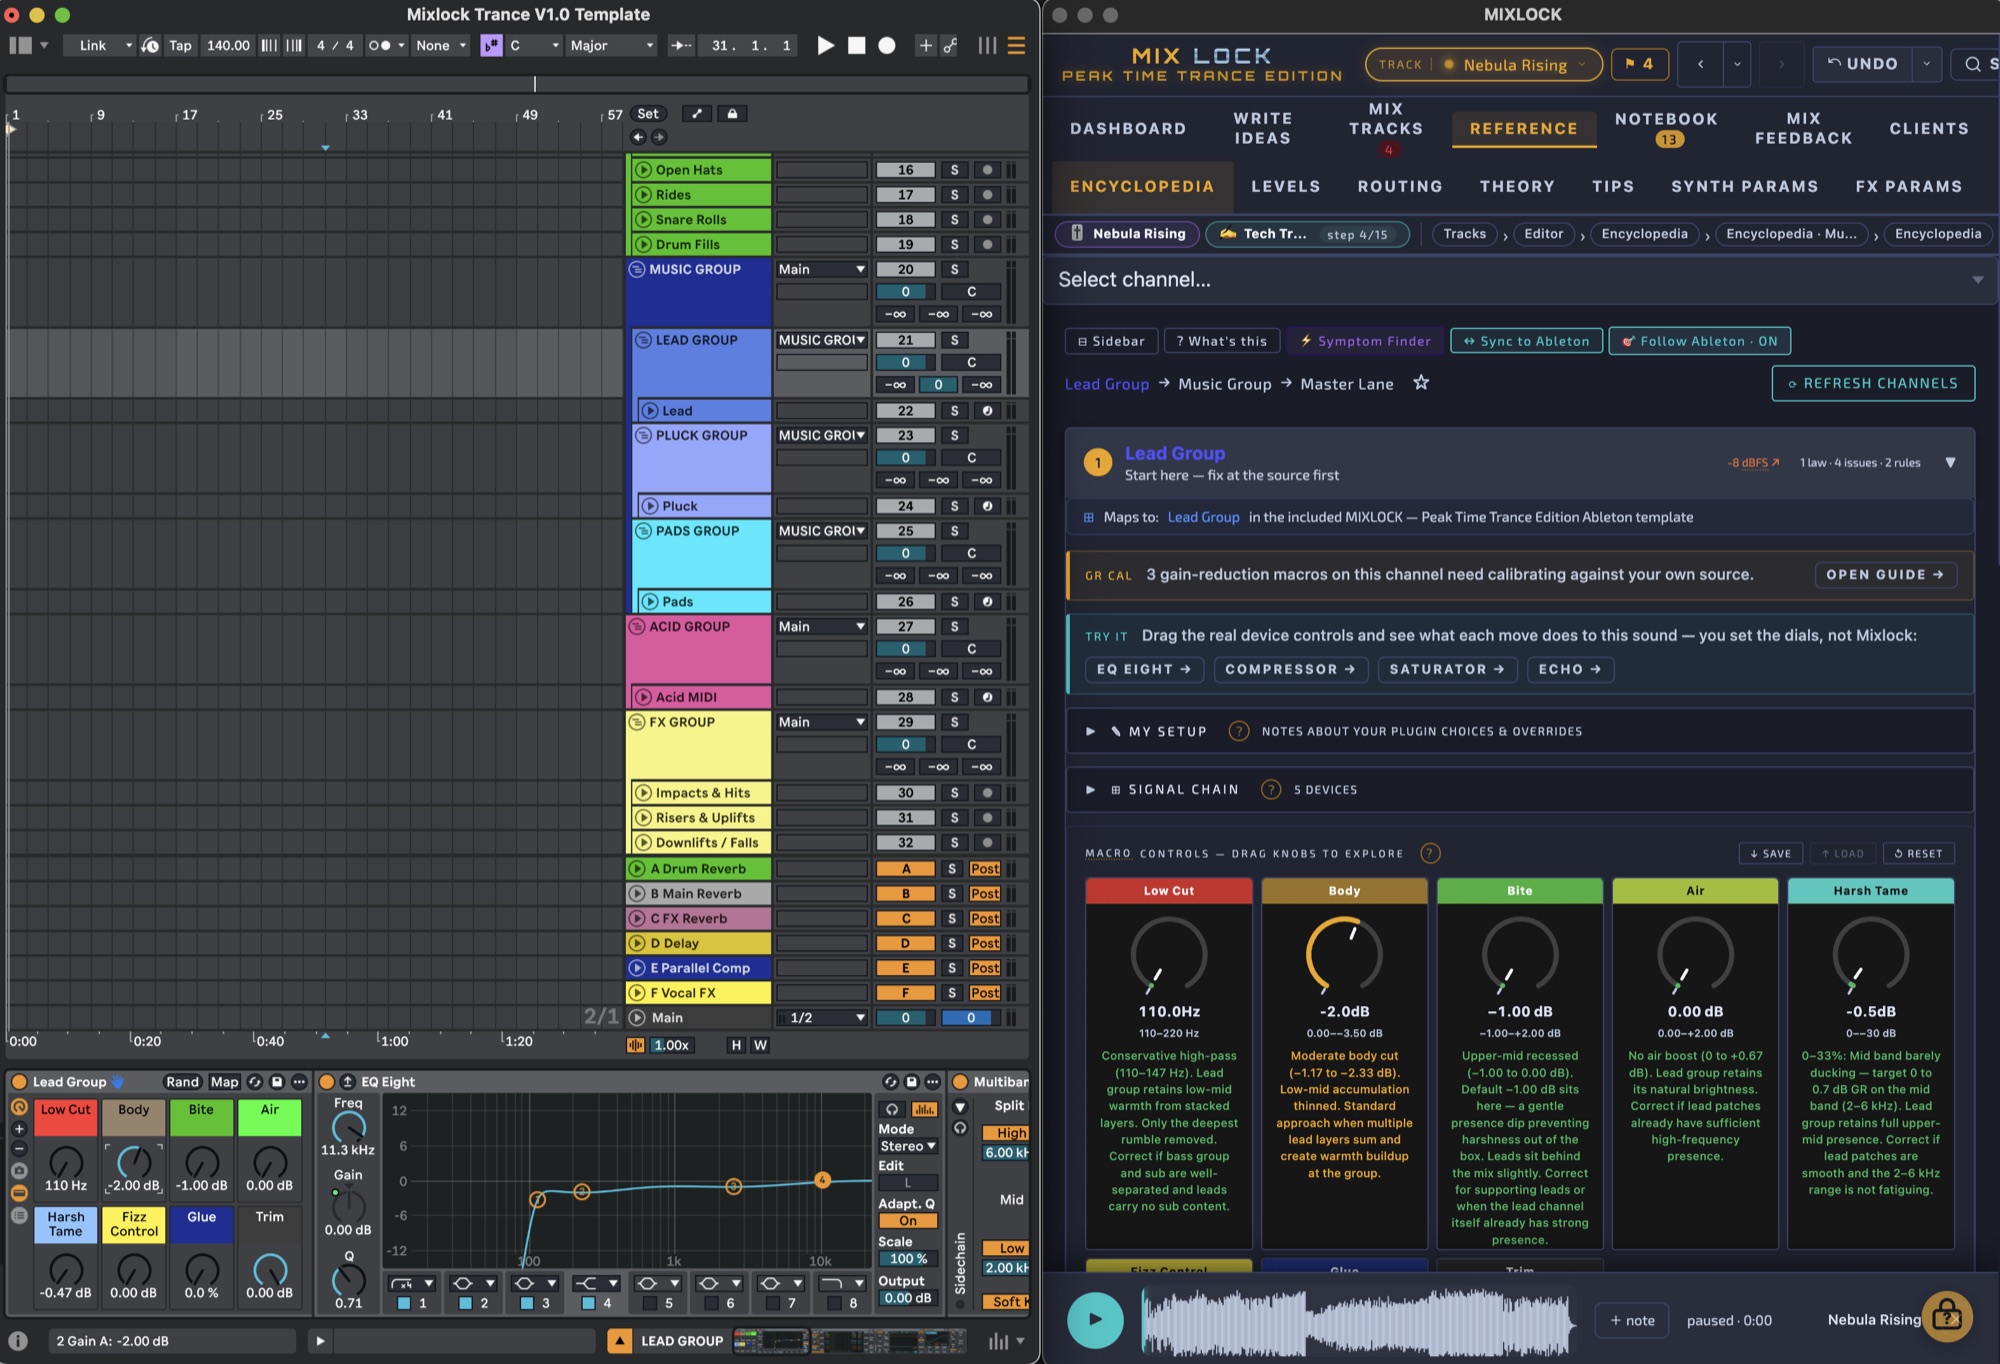
Task: Click the Set locator button
Action: [x=648, y=114]
